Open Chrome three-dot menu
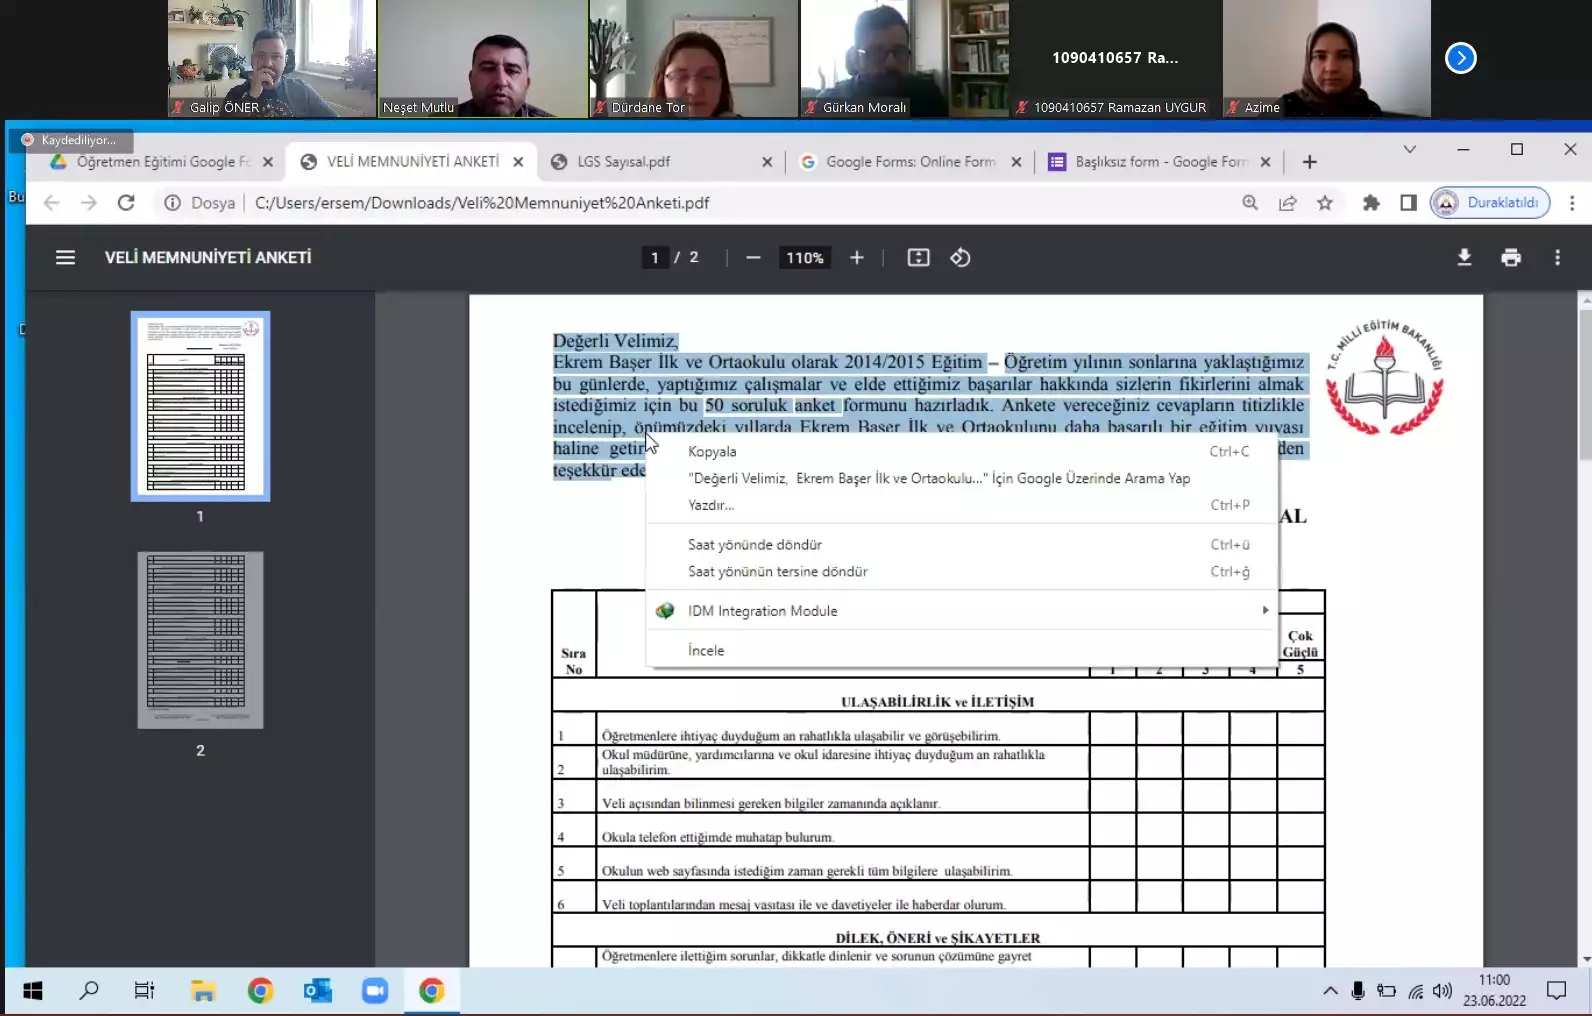The height and width of the screenshot is (1016, 1592). pos(1572,203)
